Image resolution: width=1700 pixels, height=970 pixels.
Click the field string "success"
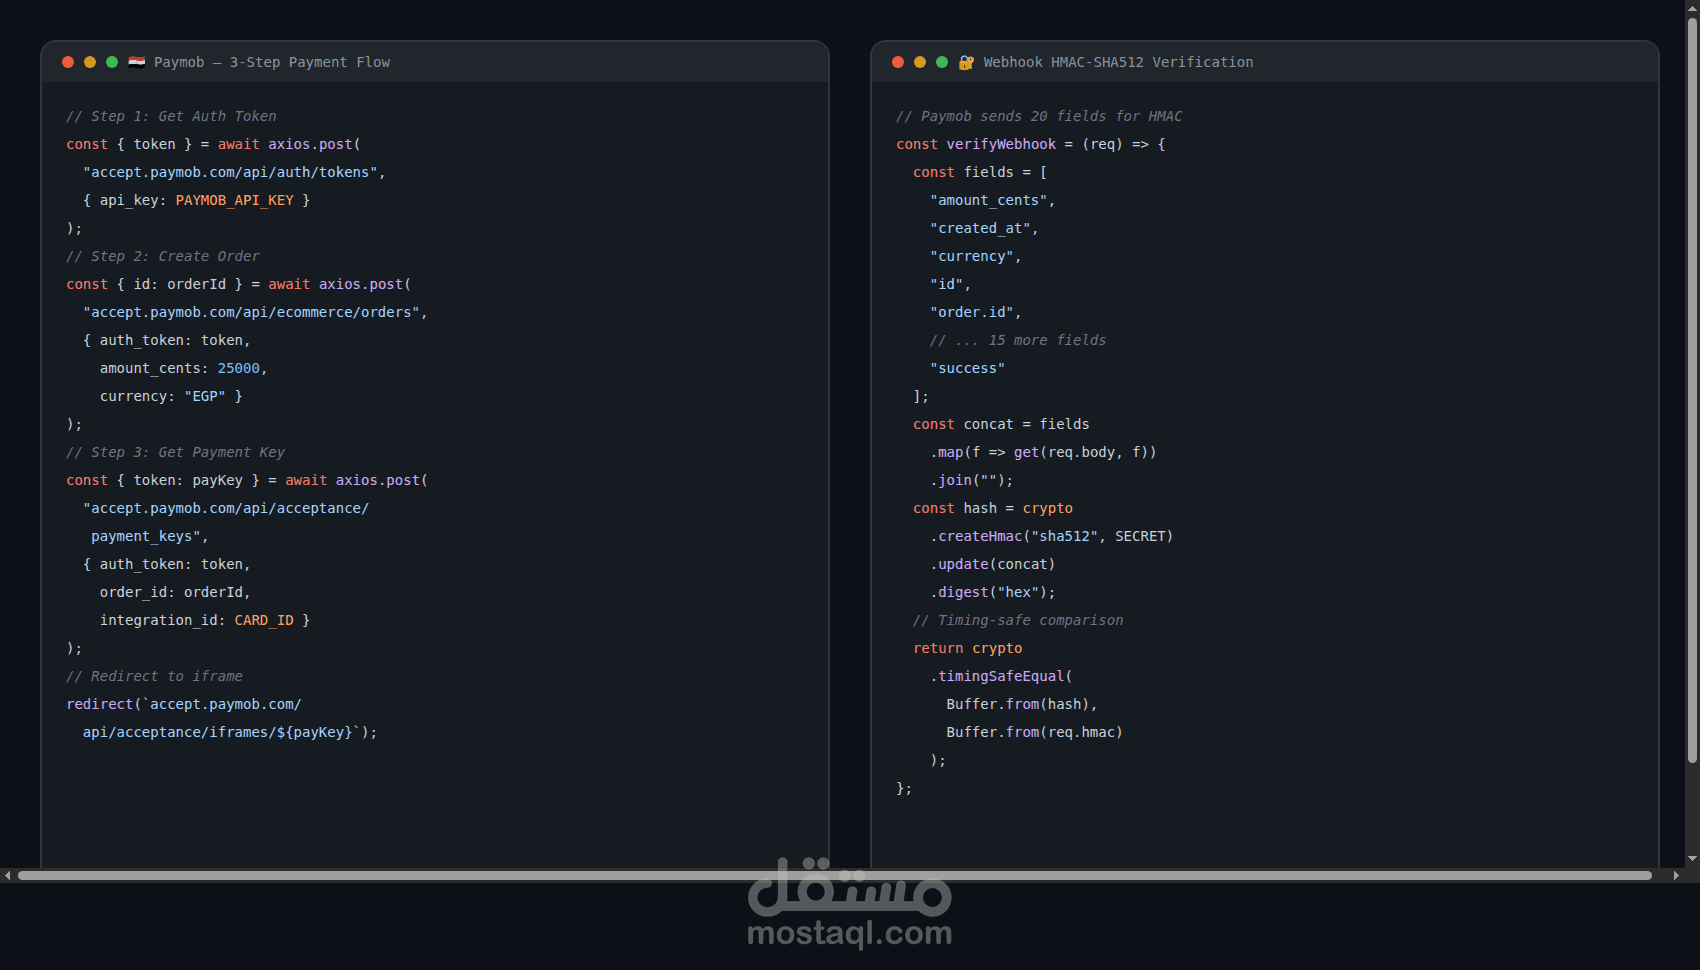968,368
